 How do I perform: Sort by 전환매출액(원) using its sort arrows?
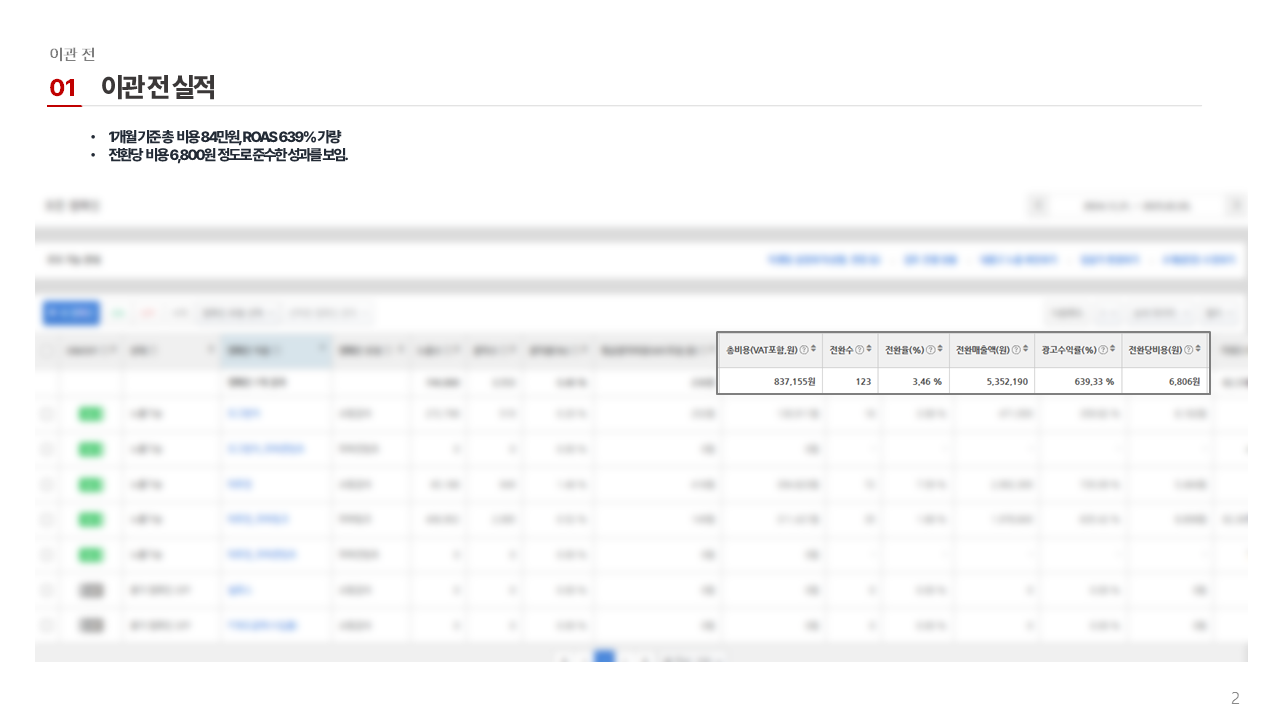coord(1025,348)
